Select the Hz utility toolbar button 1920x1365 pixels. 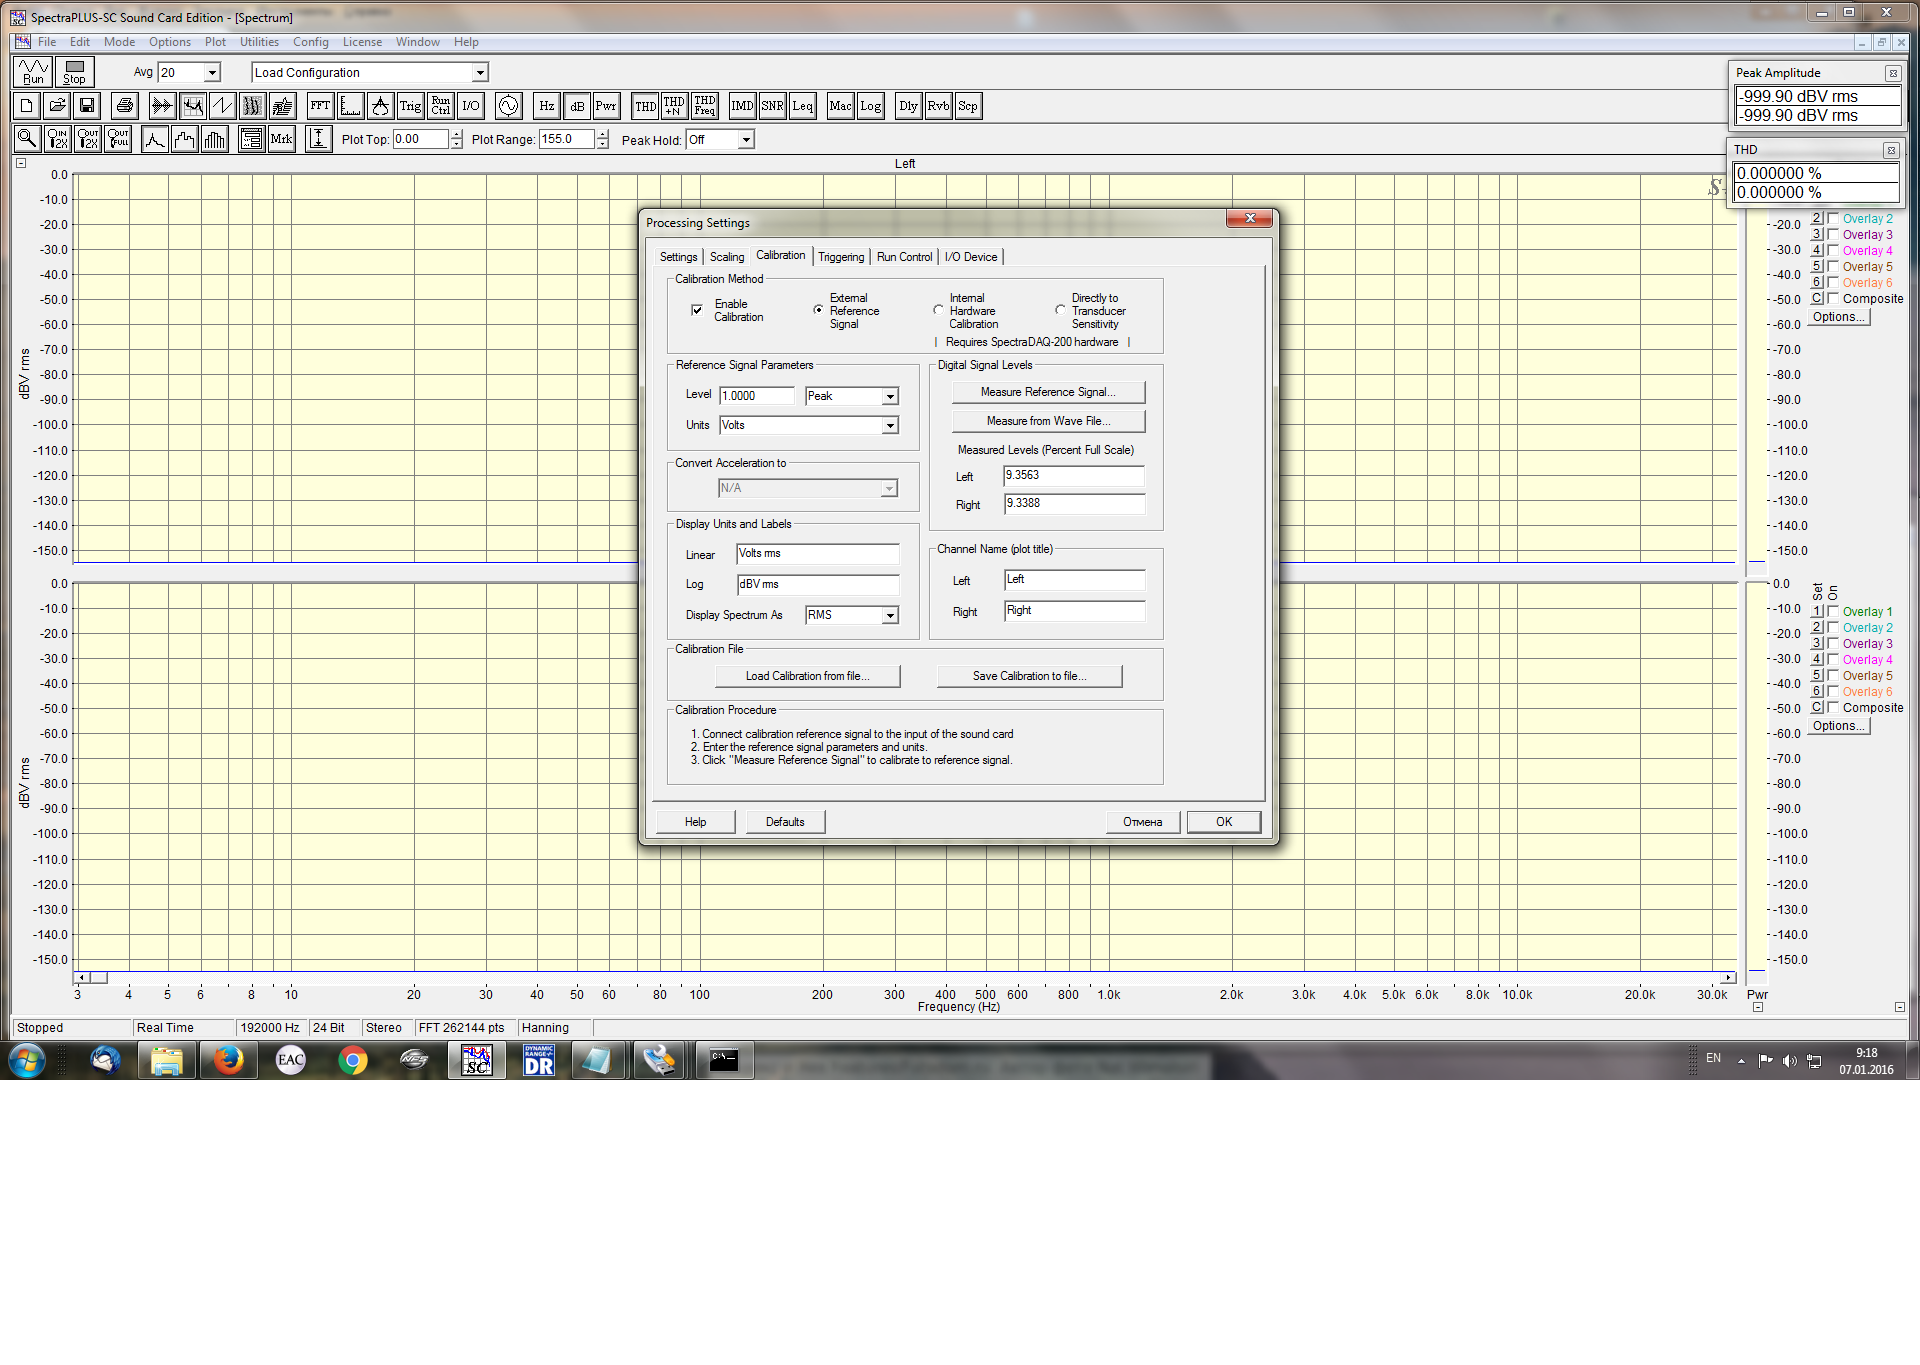[547, 106]
